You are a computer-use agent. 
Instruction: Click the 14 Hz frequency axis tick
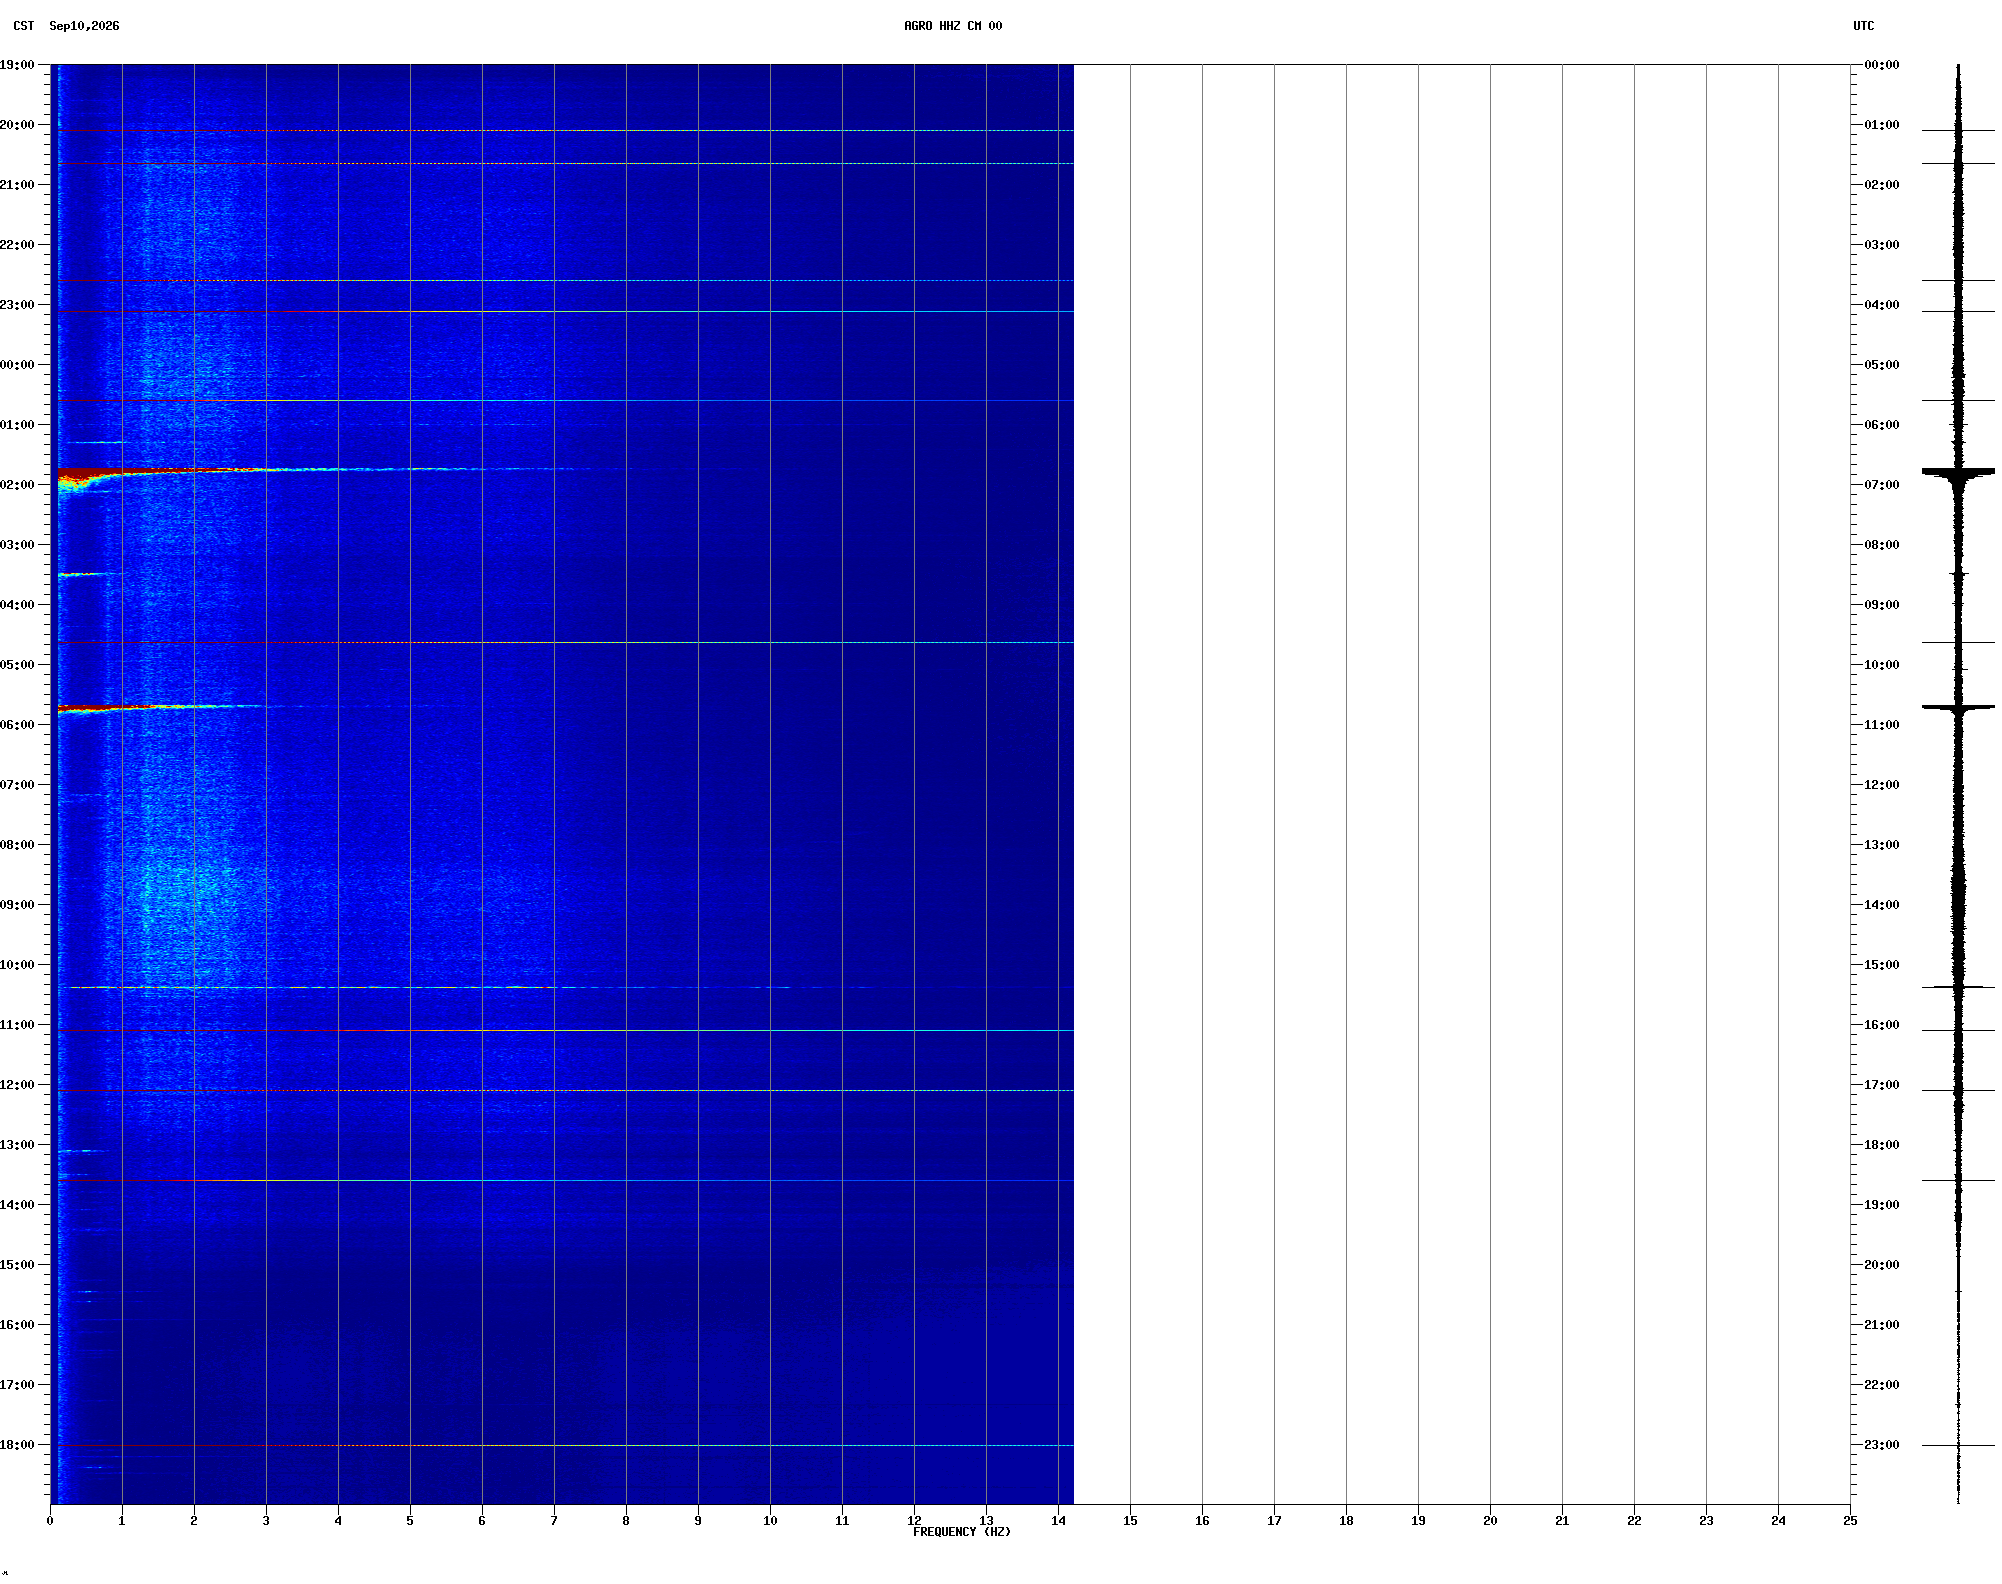point(1058,1520)
